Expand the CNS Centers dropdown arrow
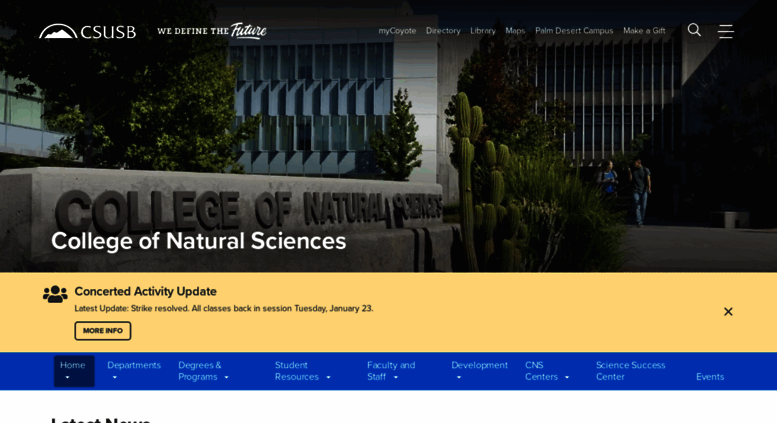 [567, 377]
